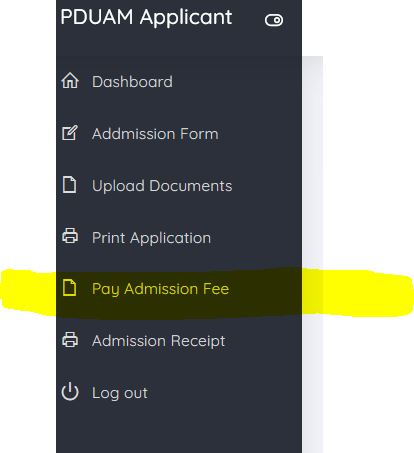Click empty sidebar space below Log out
The width and height of the screenshot is (414, 453).
(179, 430)
